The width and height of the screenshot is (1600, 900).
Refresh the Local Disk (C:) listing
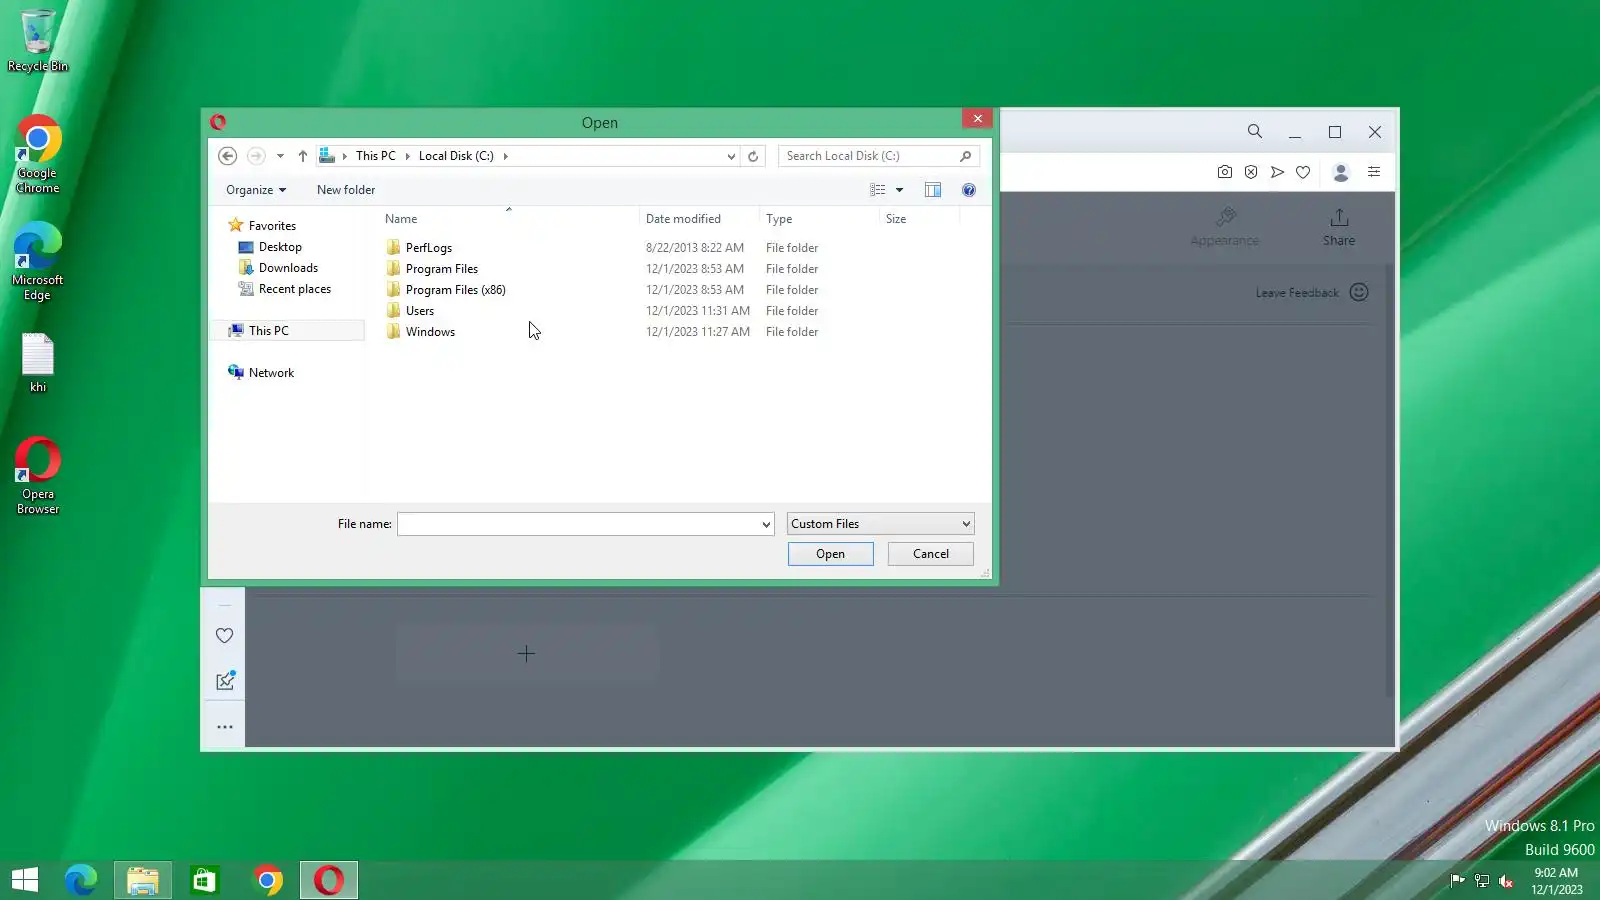tap(753, 156)
